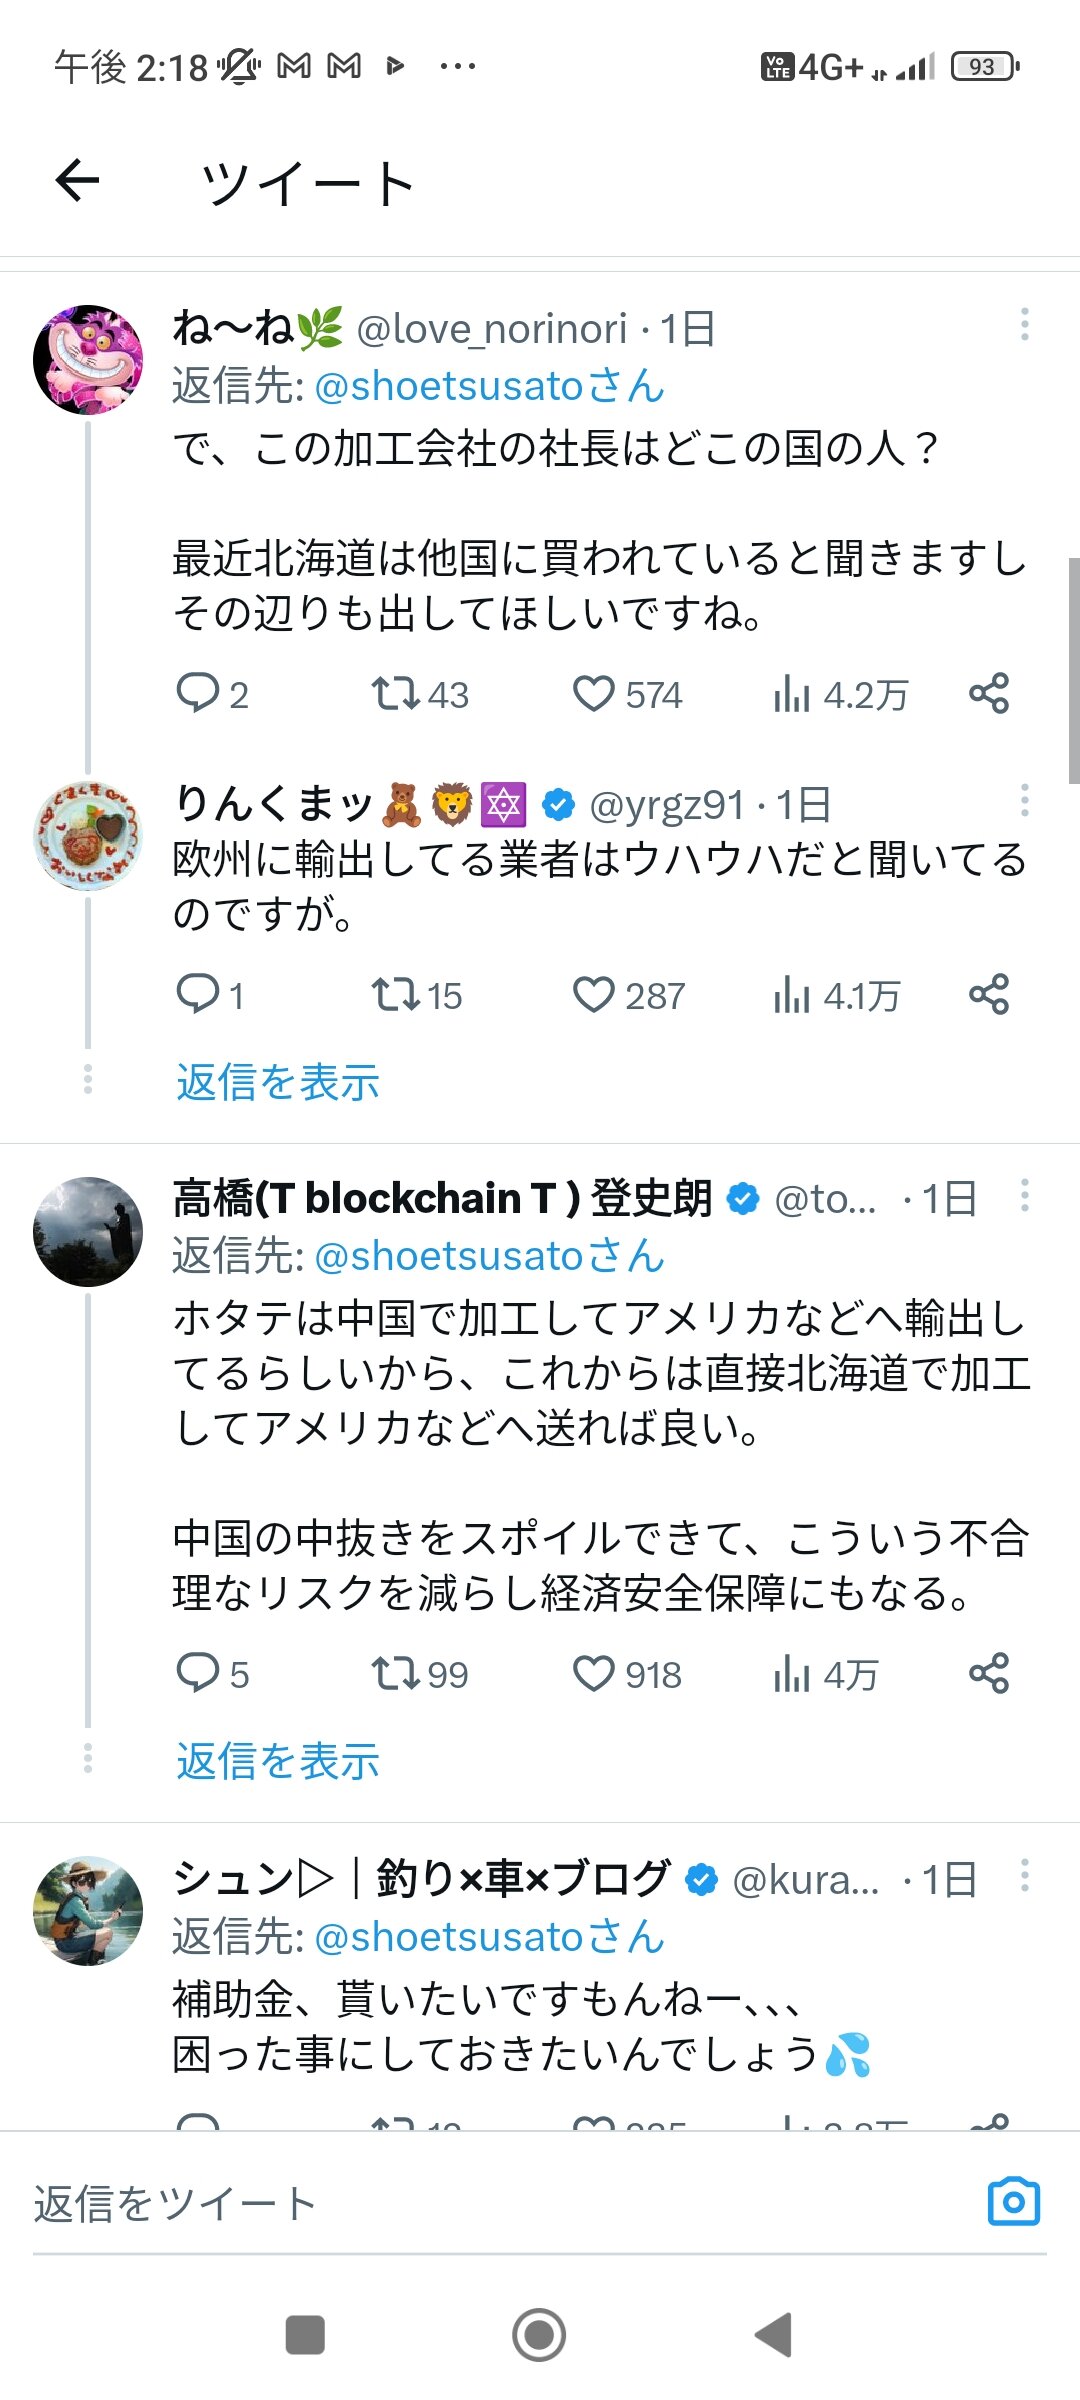Tap the back arrow in the header
This screenshot has height=2400, width=1080.
pyautogui.click(x=77, y=181)
